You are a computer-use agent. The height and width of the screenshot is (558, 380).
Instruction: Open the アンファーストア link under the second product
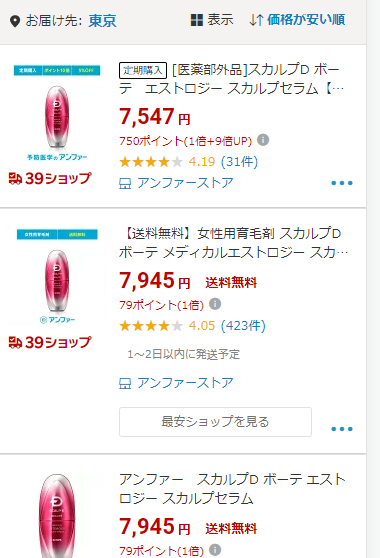tap(185, 383)
